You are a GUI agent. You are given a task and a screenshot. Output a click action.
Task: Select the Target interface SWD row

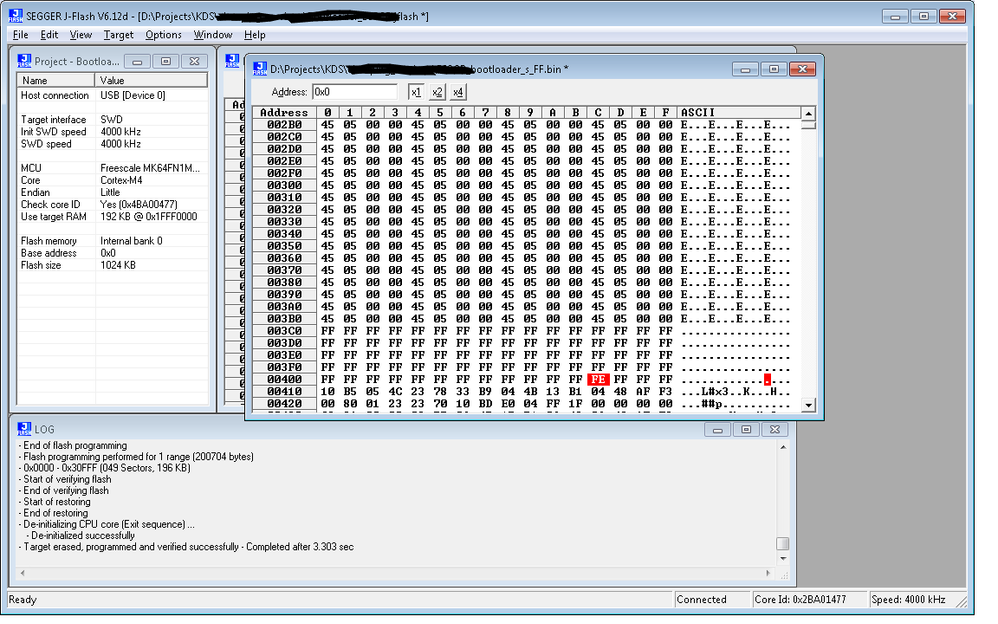coord(113,120)
